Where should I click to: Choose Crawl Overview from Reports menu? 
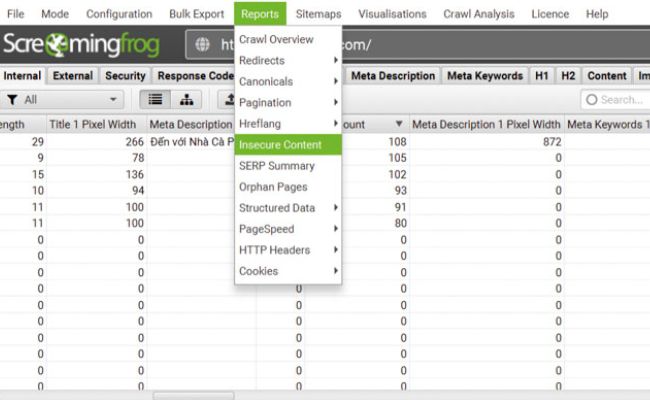pyautogui.click(x=276, y=40)
